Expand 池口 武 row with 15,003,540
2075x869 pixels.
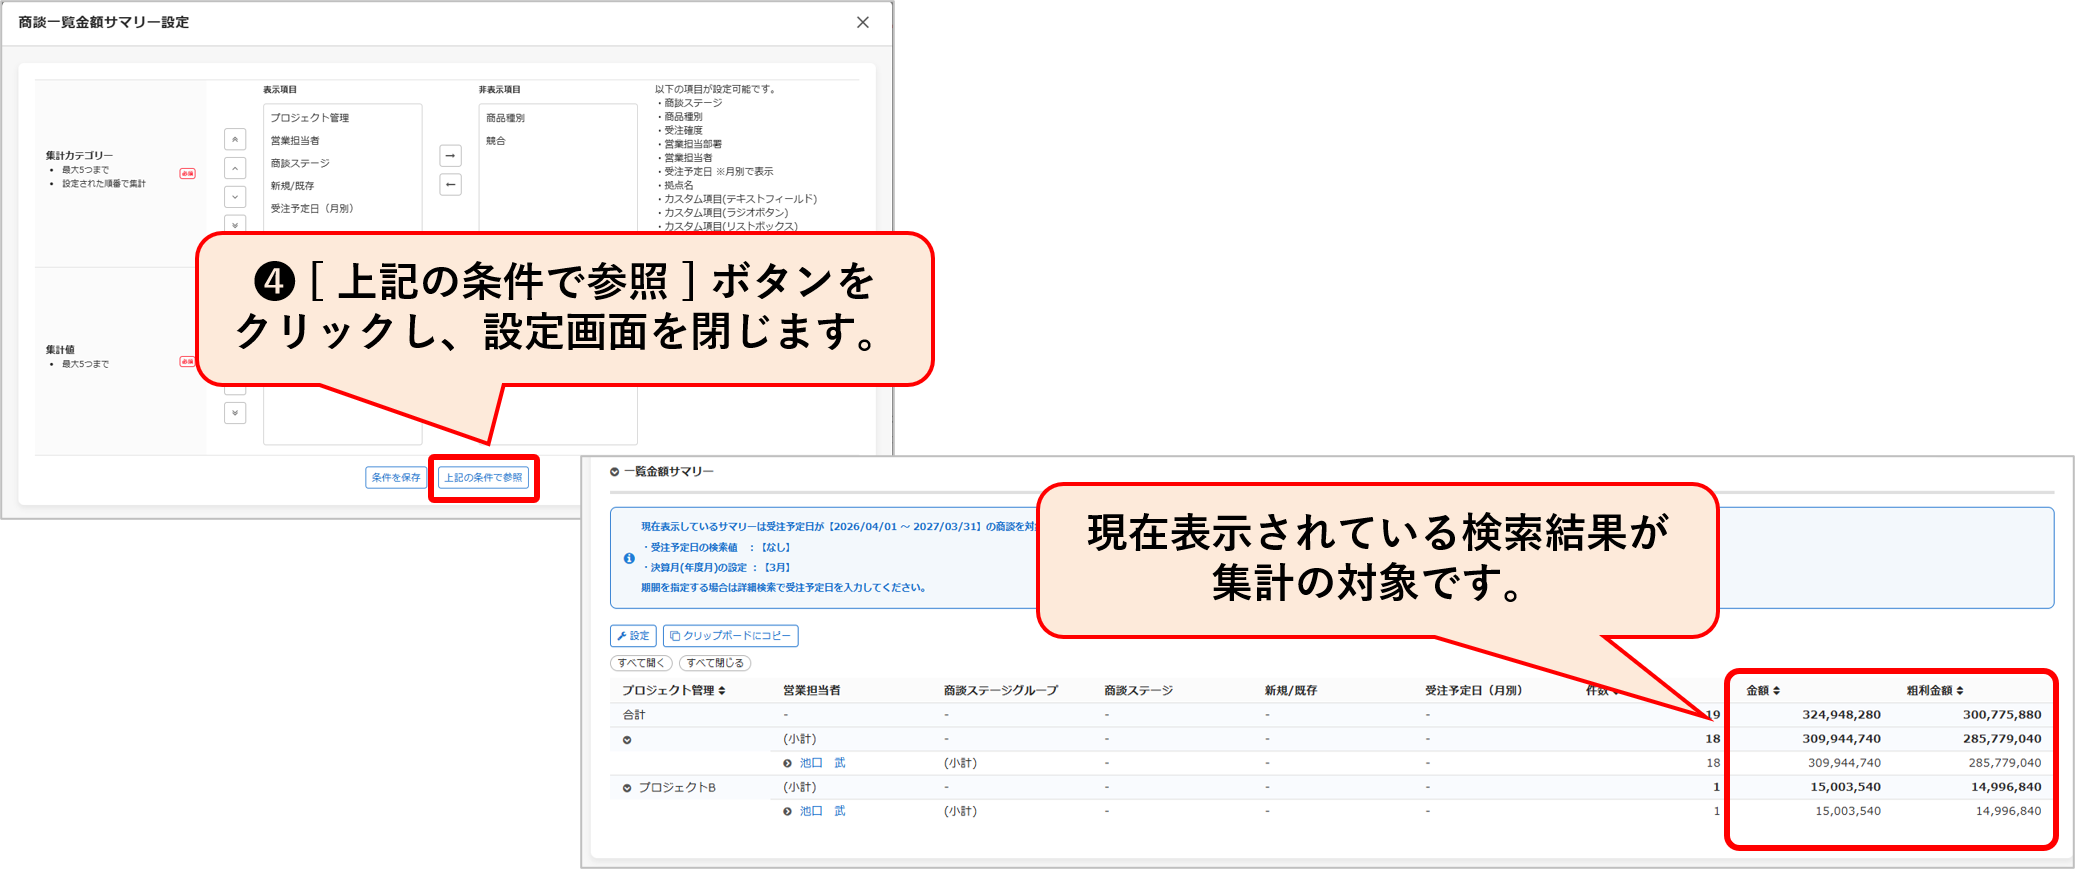click(787, 812)
